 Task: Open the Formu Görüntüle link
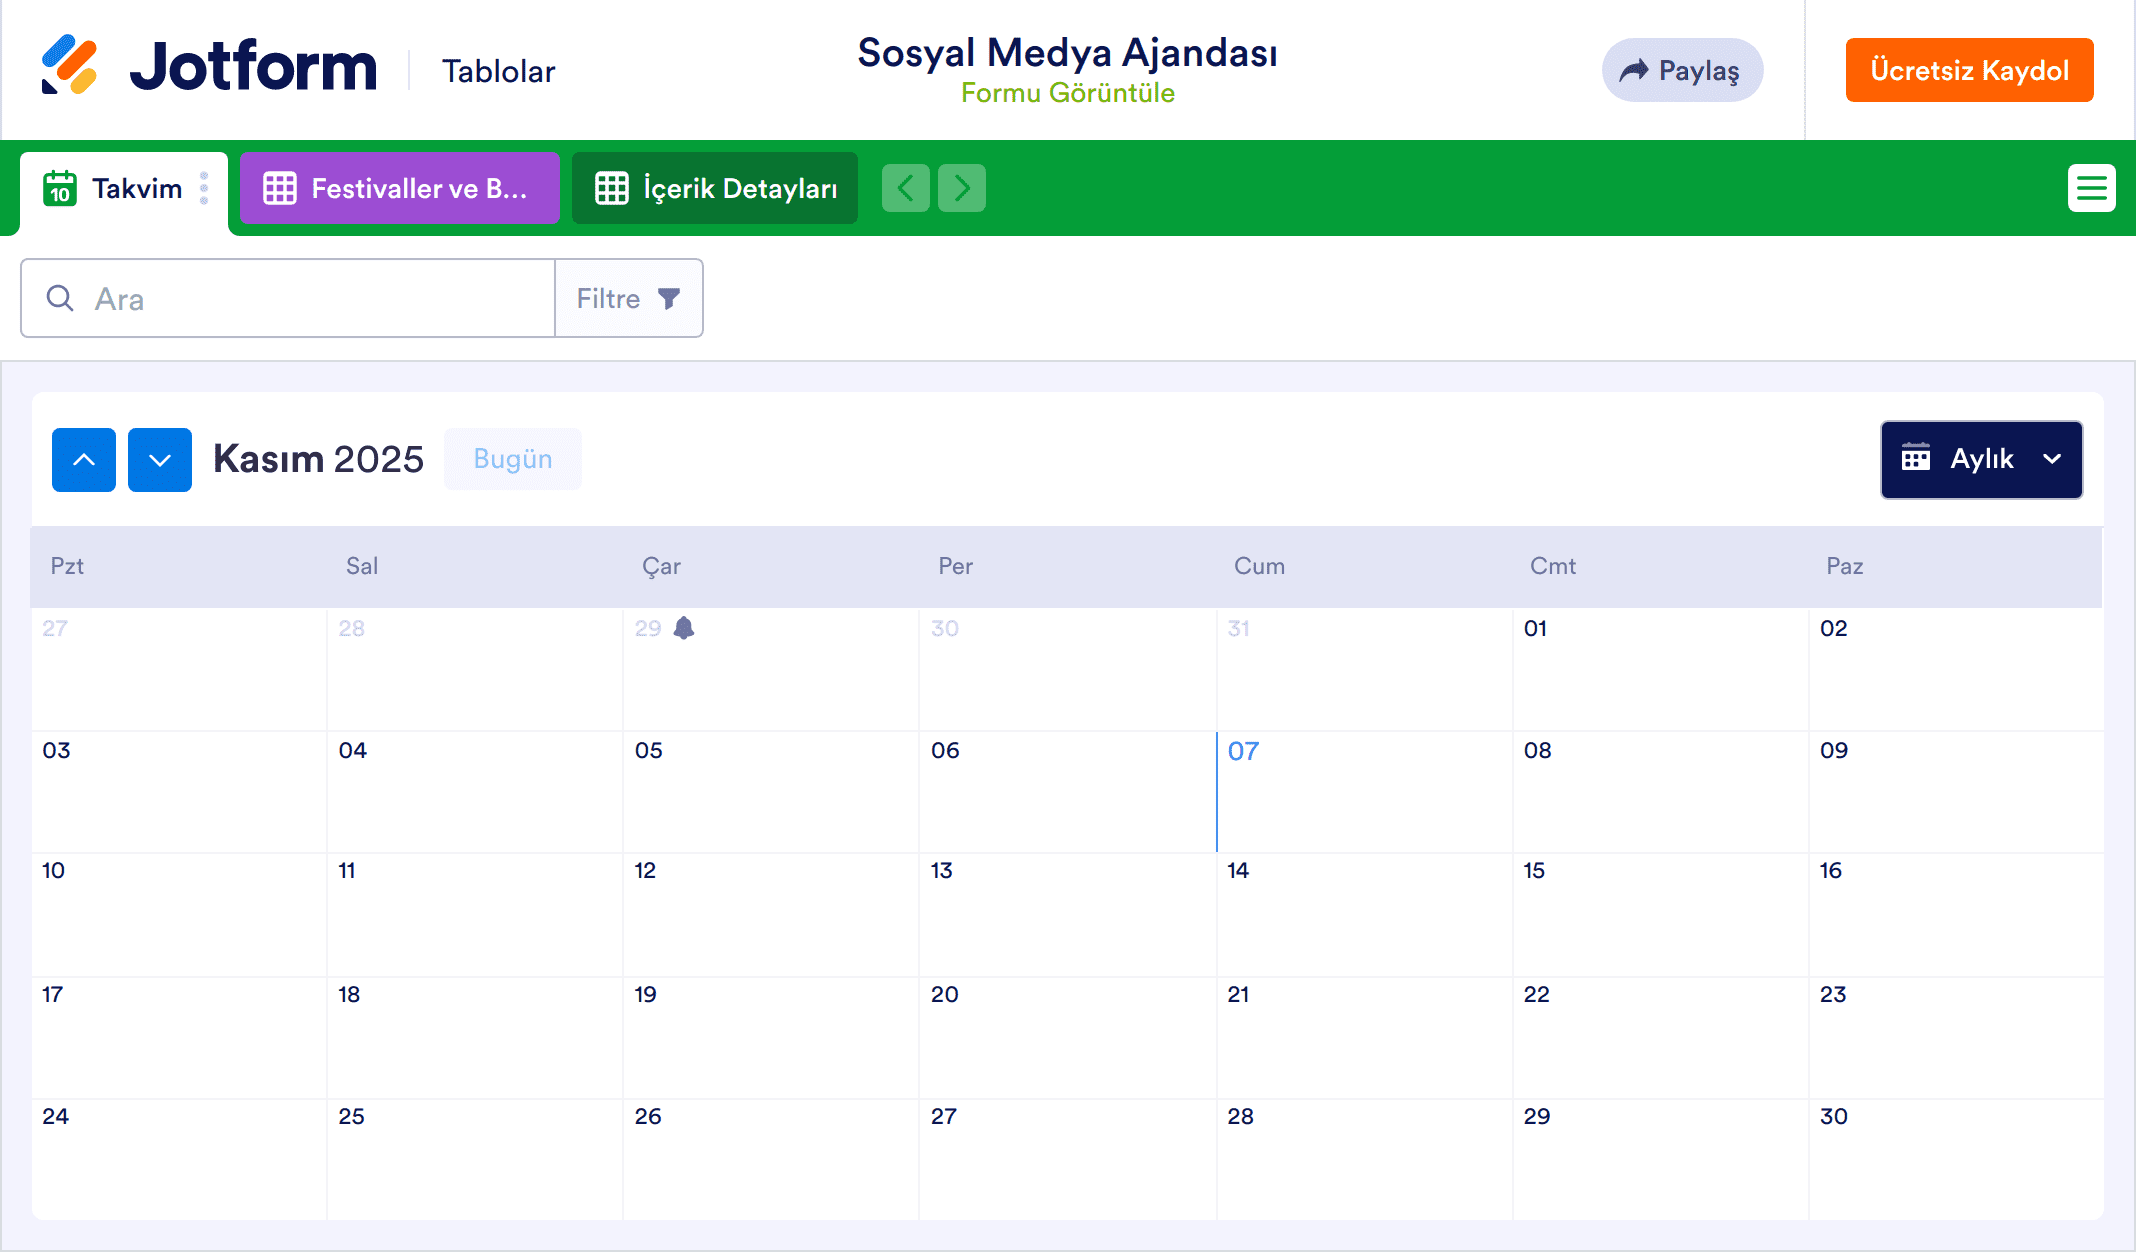point(1067,92)
